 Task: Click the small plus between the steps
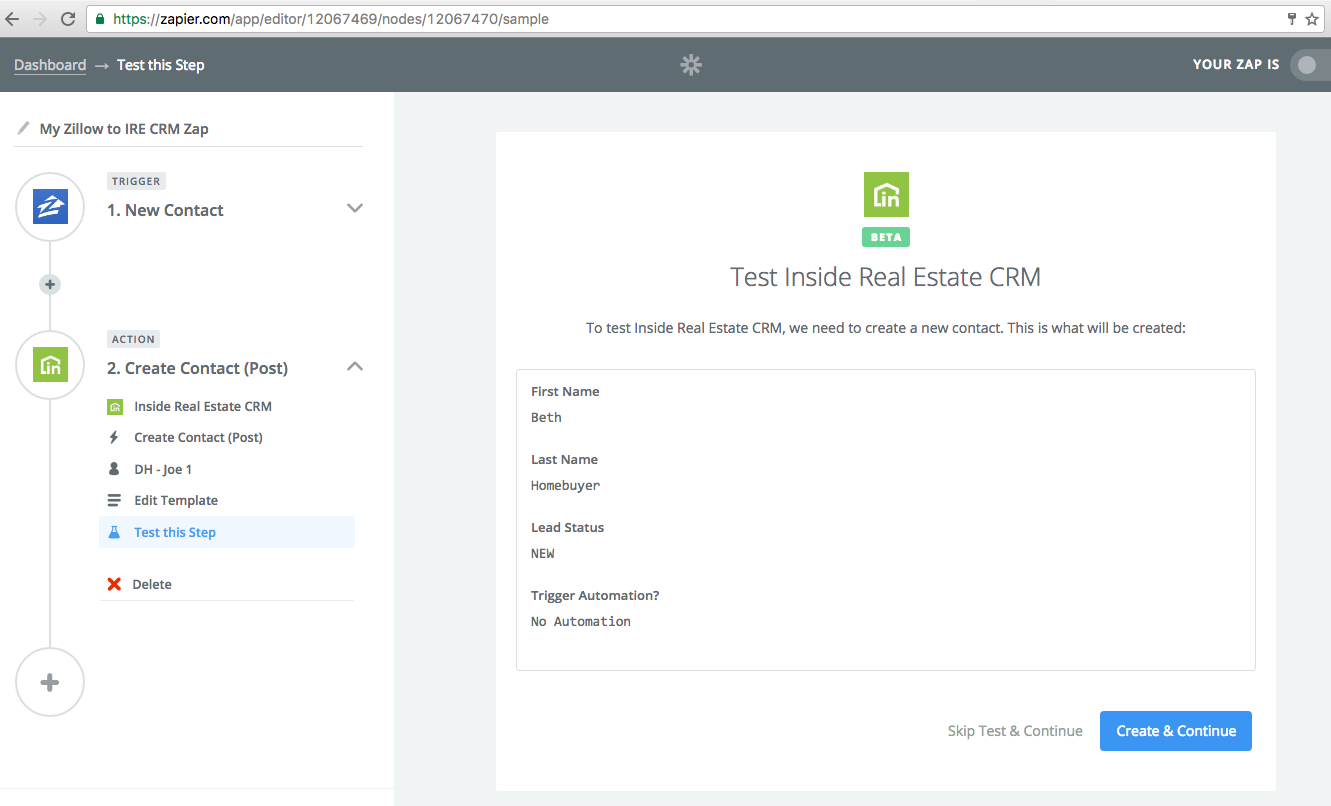50,285
